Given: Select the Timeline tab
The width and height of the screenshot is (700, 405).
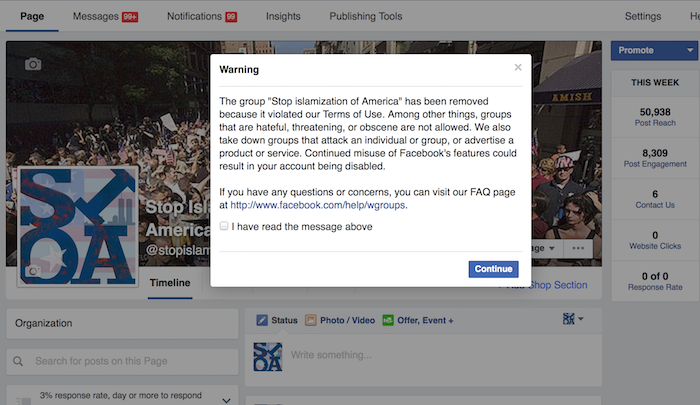Looking at the screenshot, I should pos(170,283).
